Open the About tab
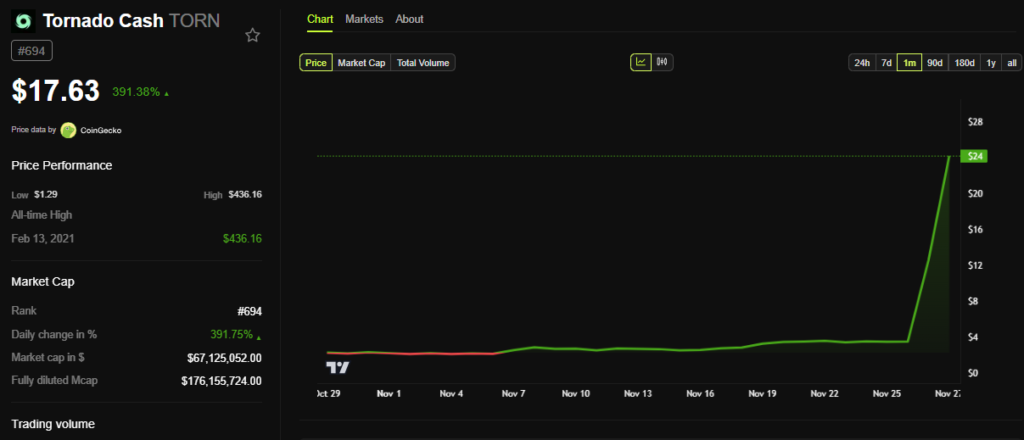 pos(409,19)
